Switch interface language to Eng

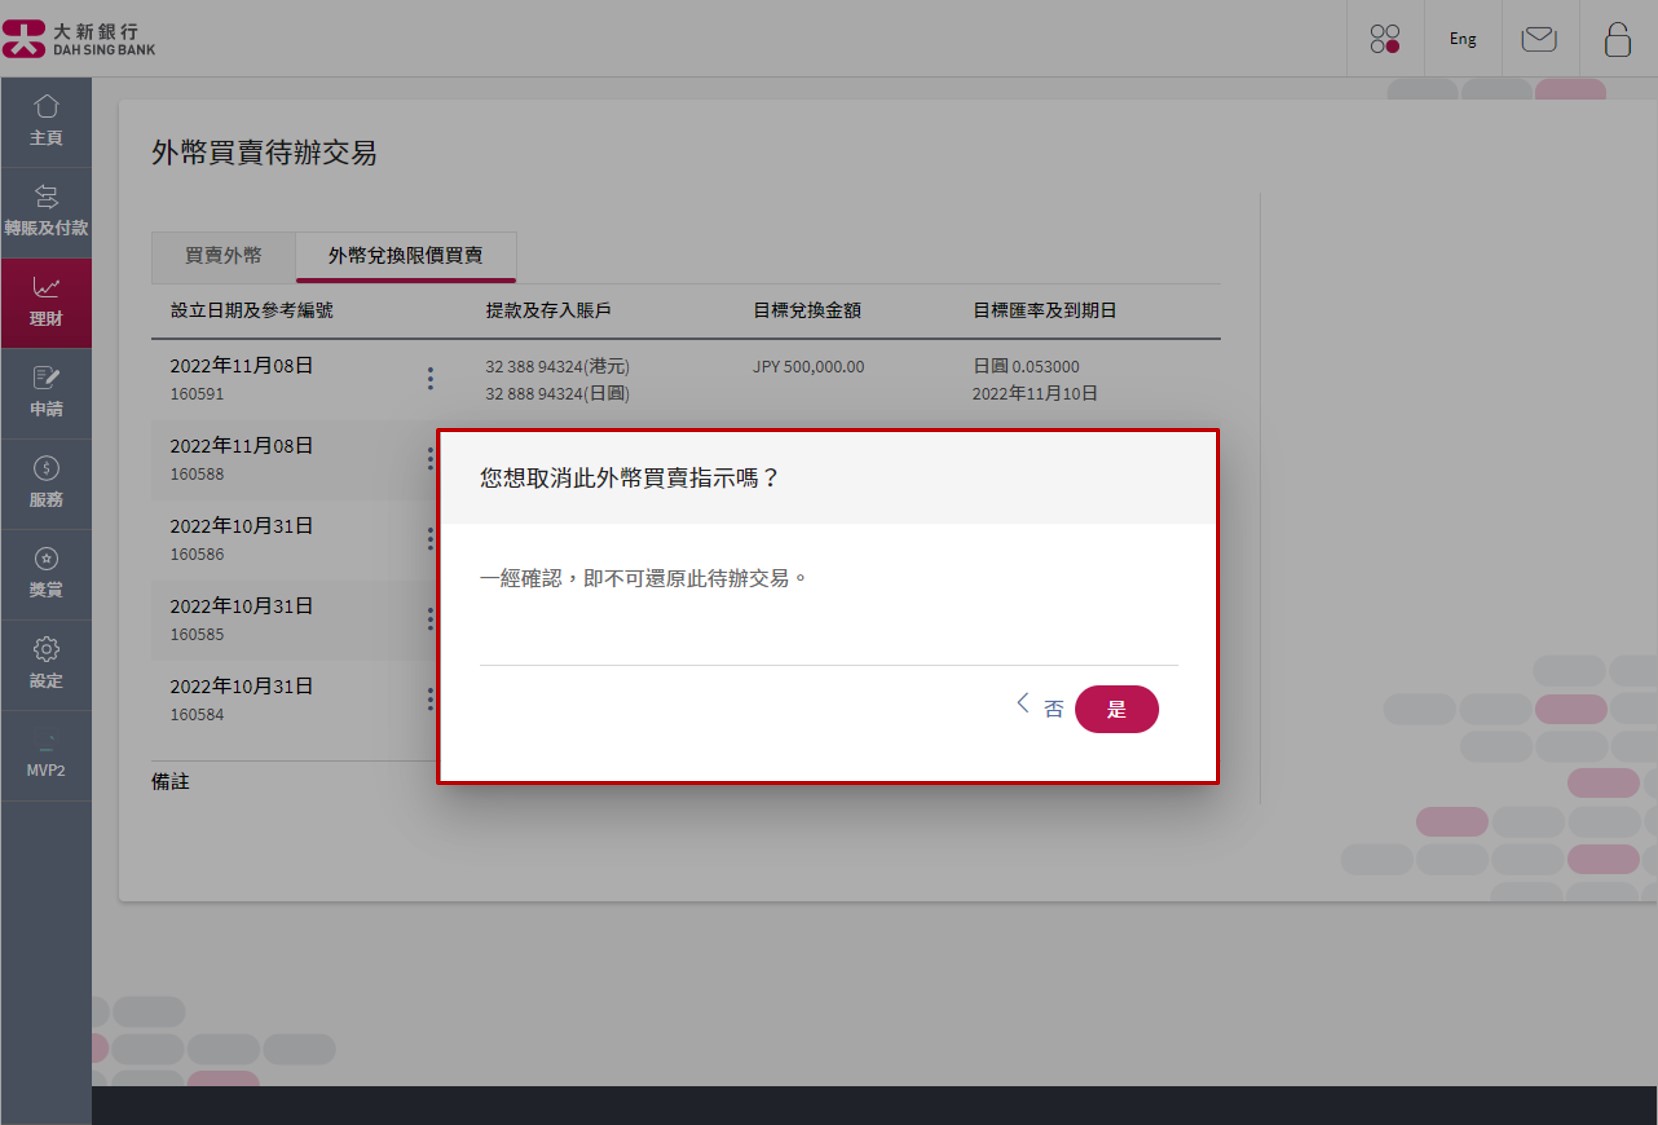[1462, 38]
